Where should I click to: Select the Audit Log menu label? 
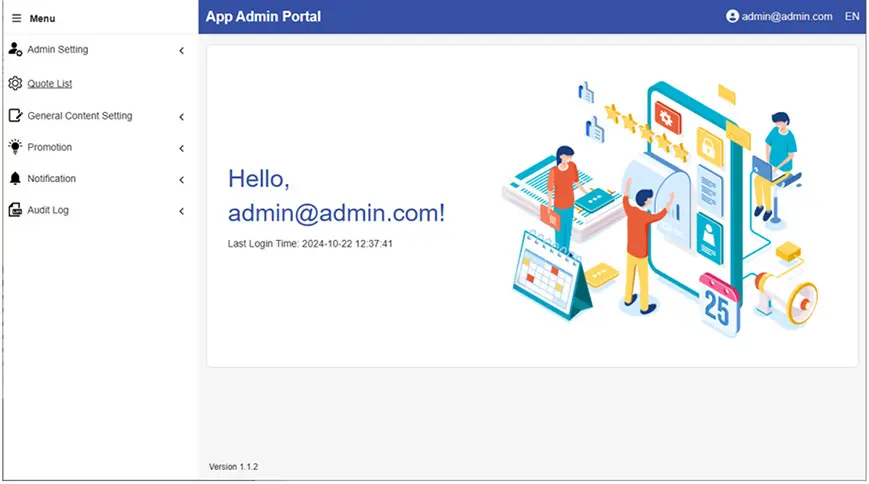(48, 210)
